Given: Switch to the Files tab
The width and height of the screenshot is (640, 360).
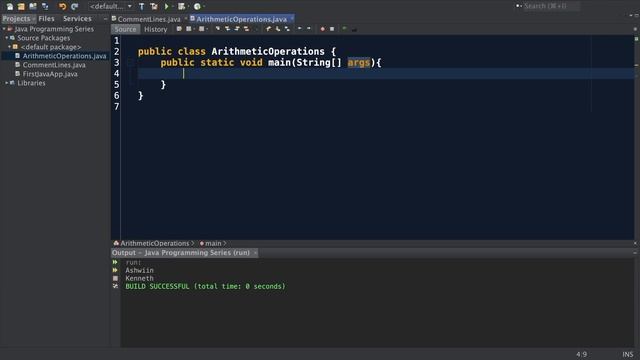Looking at the screenshot, I should click(46, 19).
